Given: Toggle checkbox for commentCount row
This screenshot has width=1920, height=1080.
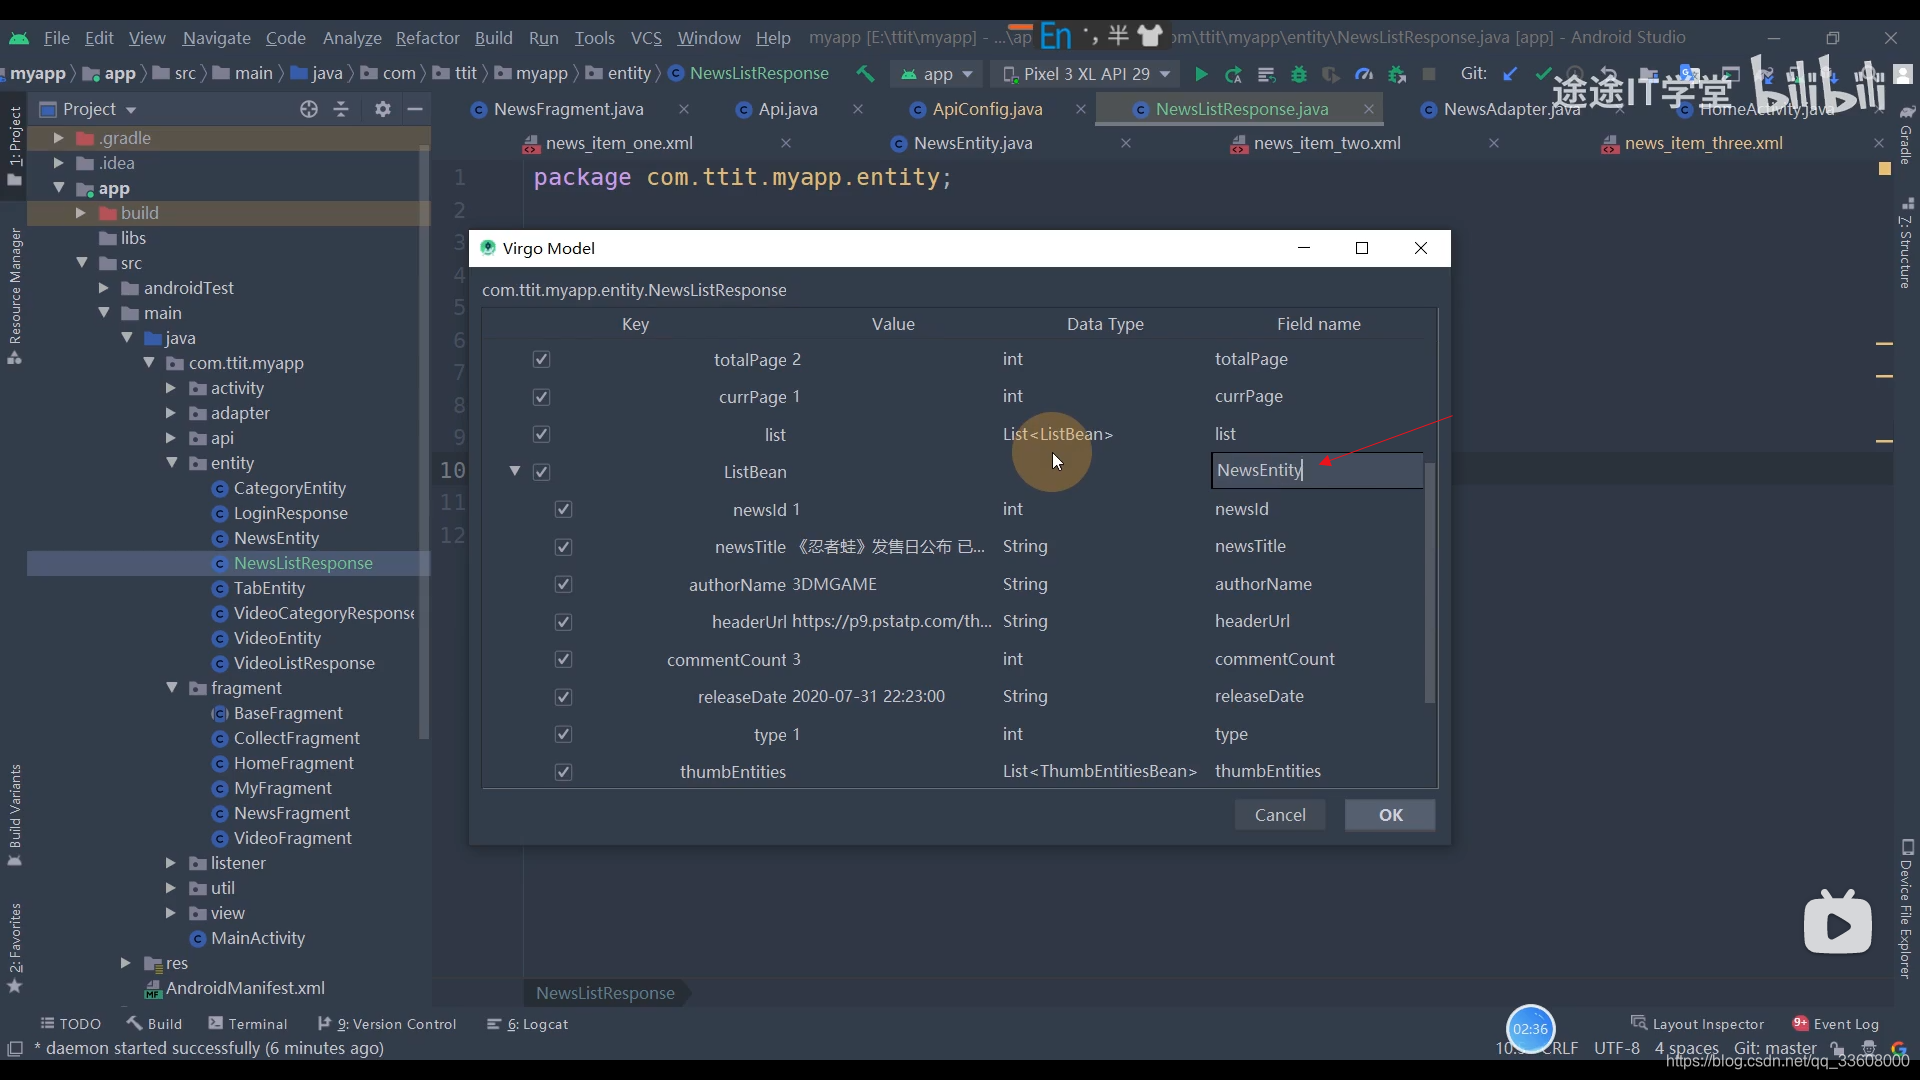Looking at the screenshot, I should (x=564, y=658).
